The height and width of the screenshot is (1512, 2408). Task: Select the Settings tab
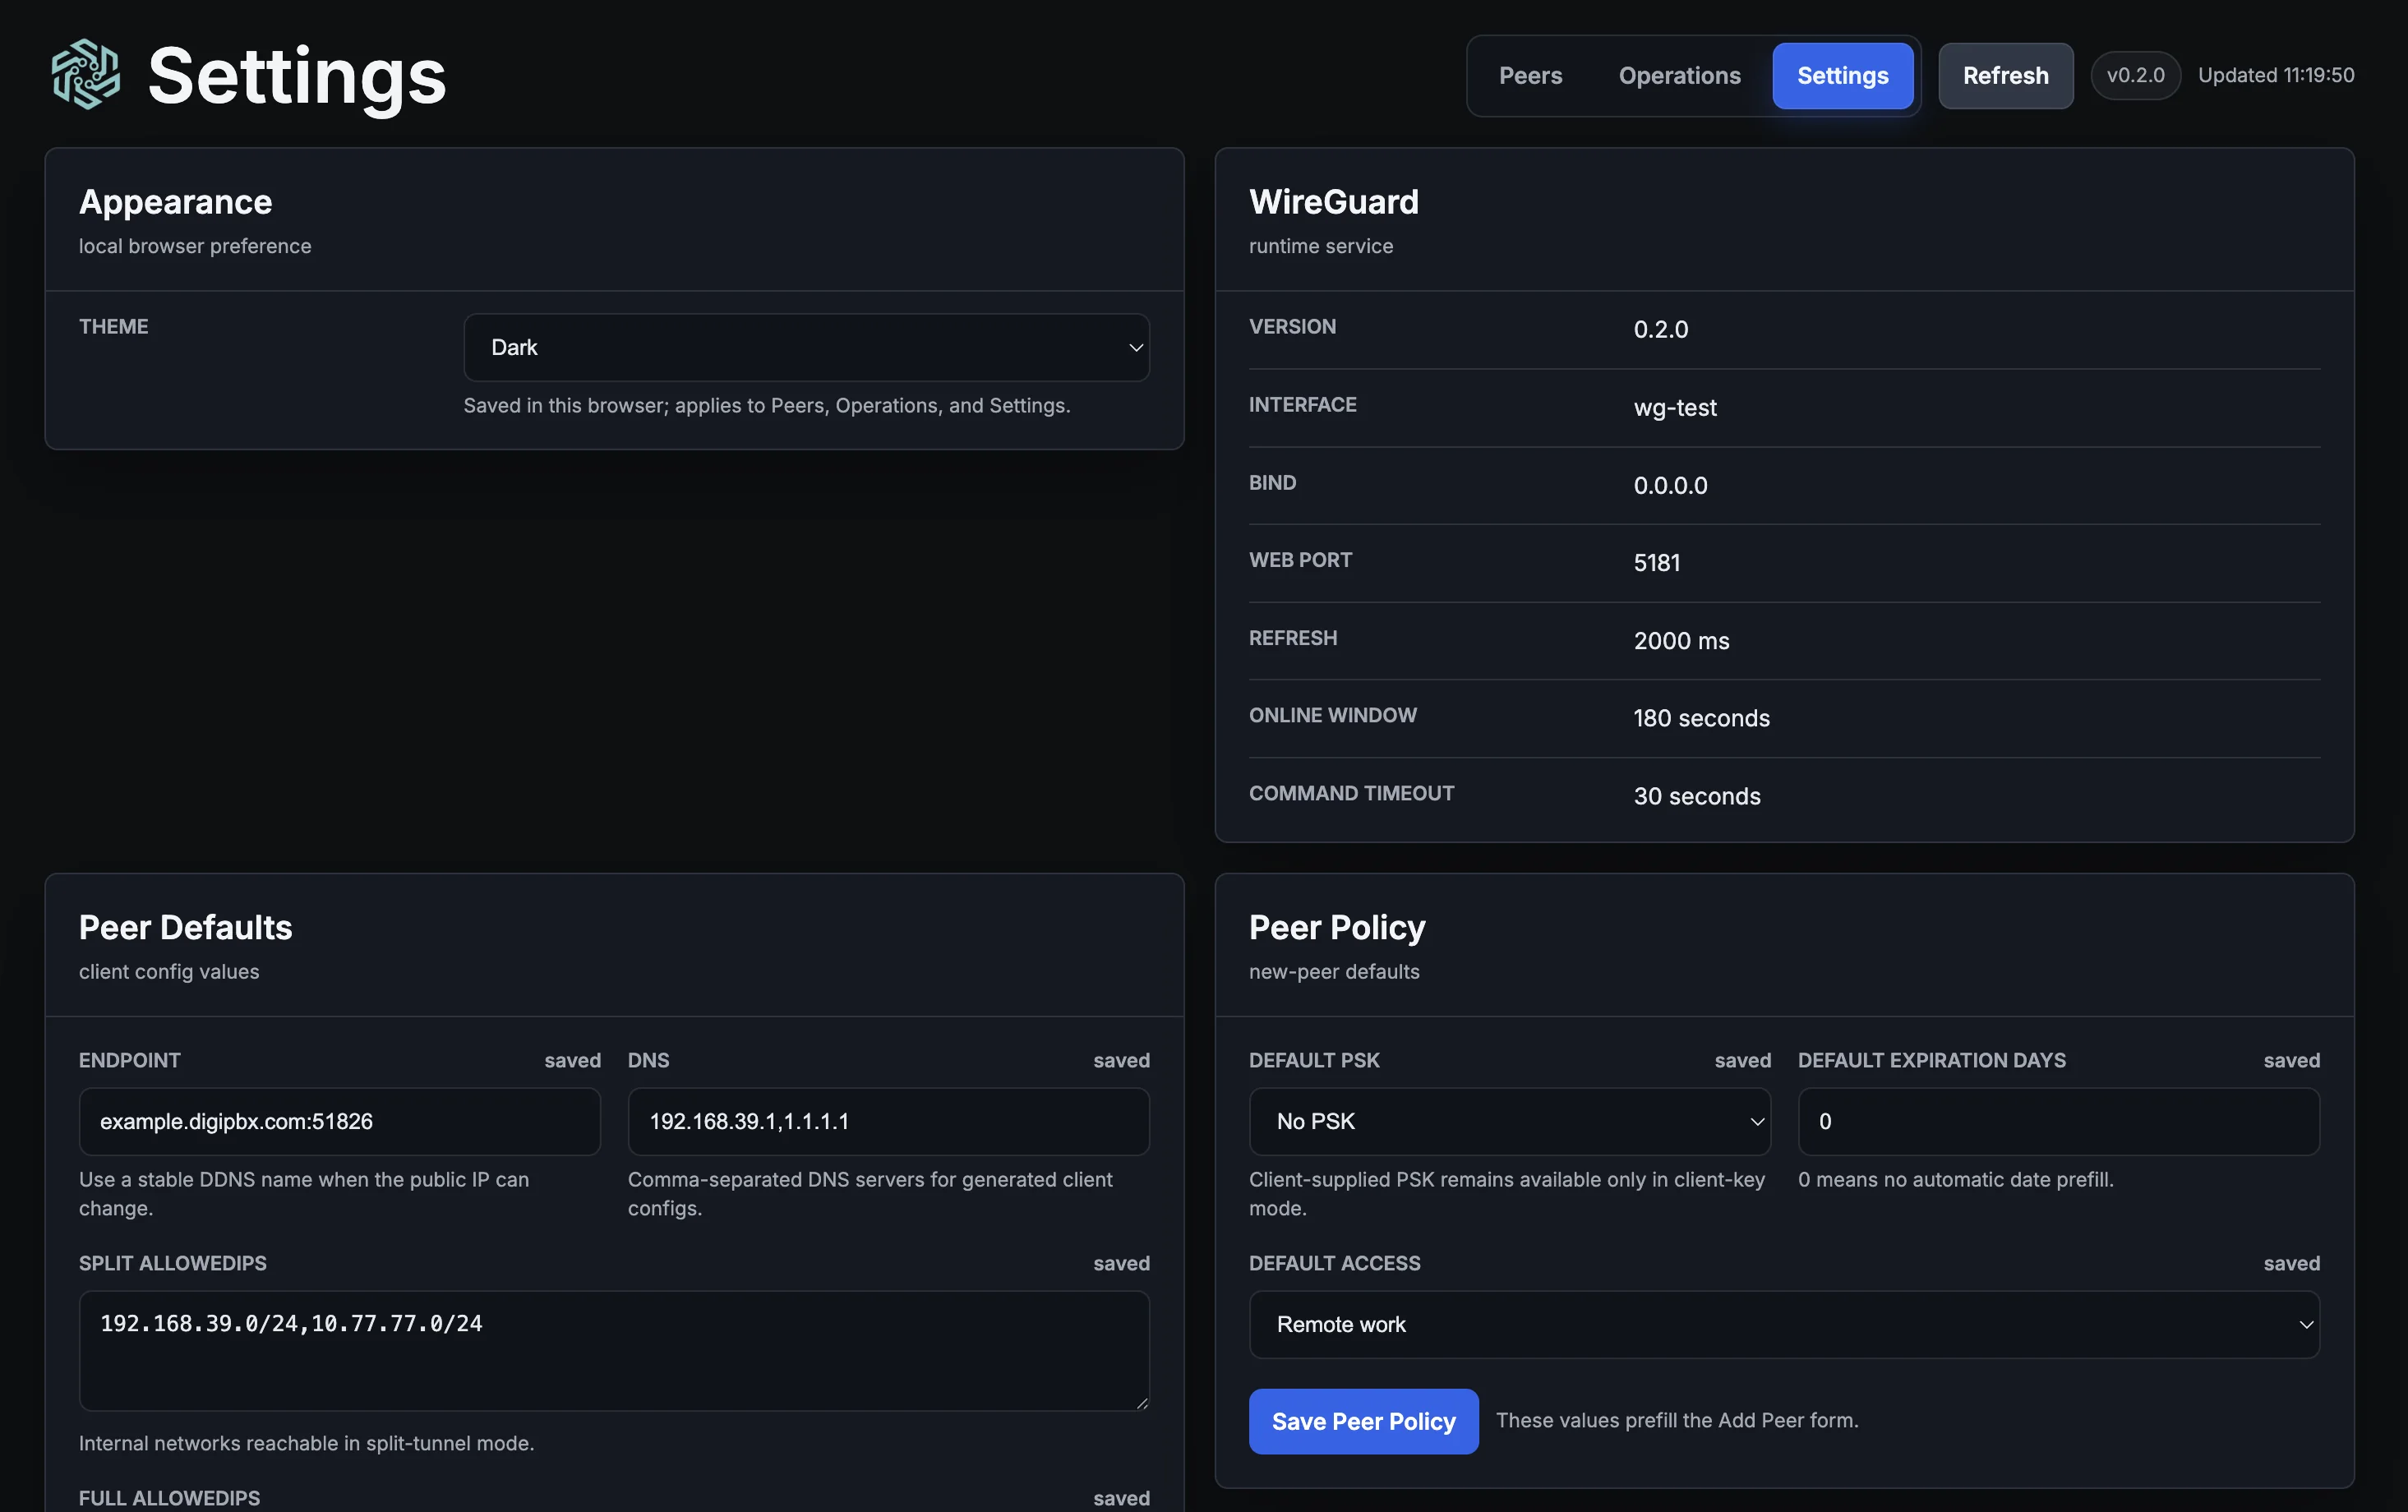pos(1842,76)
